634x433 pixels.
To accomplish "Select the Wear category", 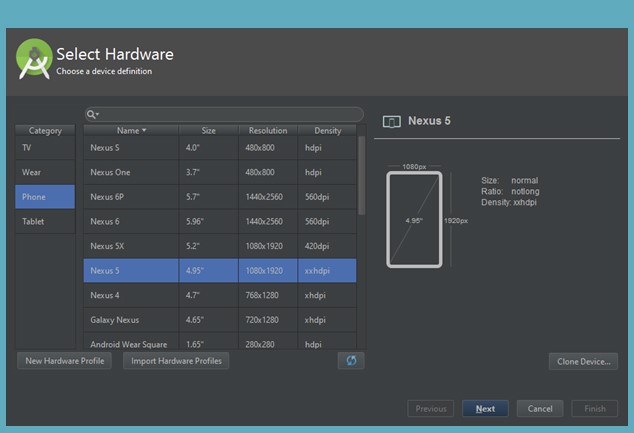I will coord(45,172).
